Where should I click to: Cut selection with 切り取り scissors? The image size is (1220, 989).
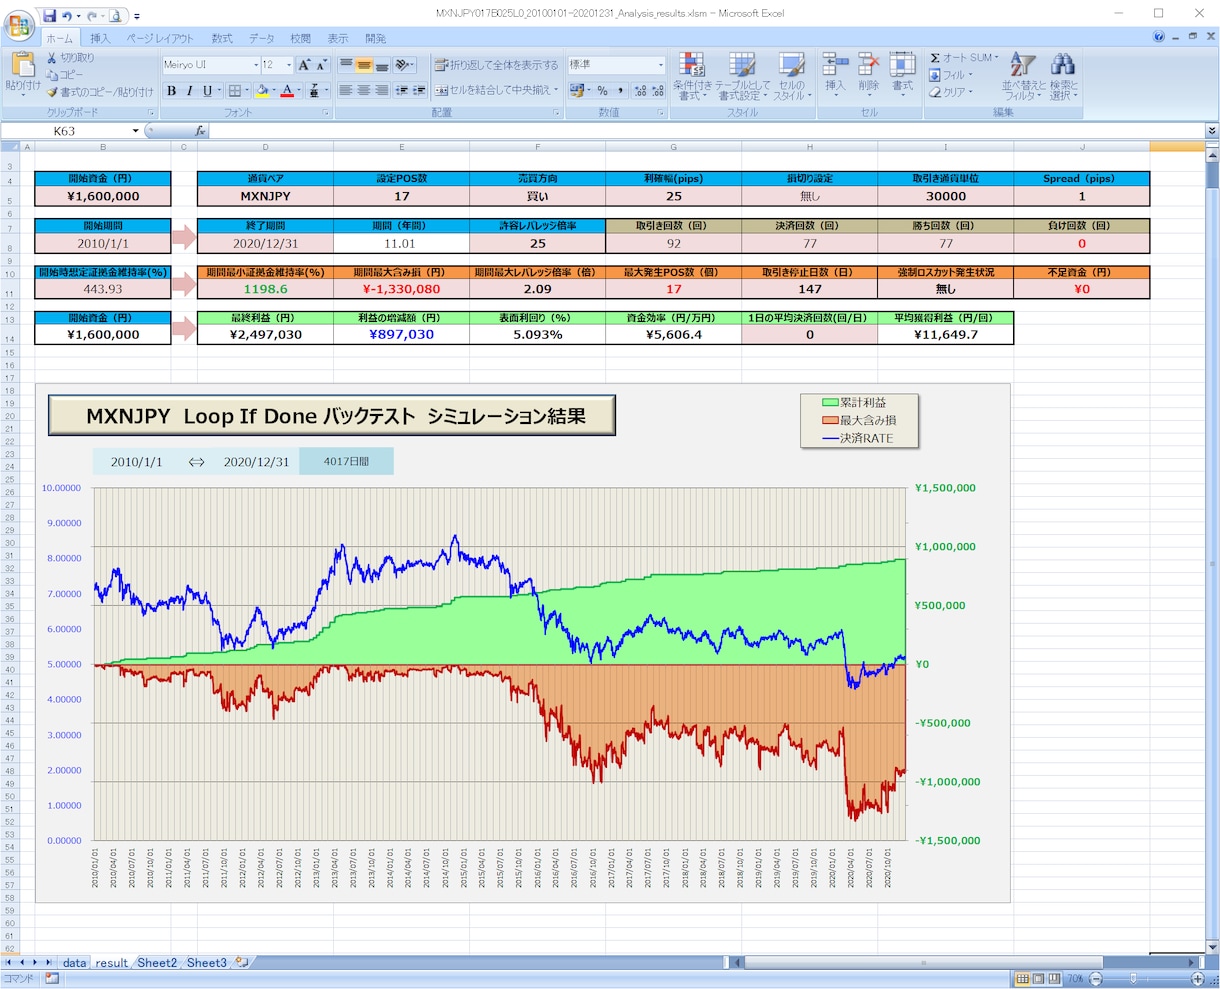71,58
